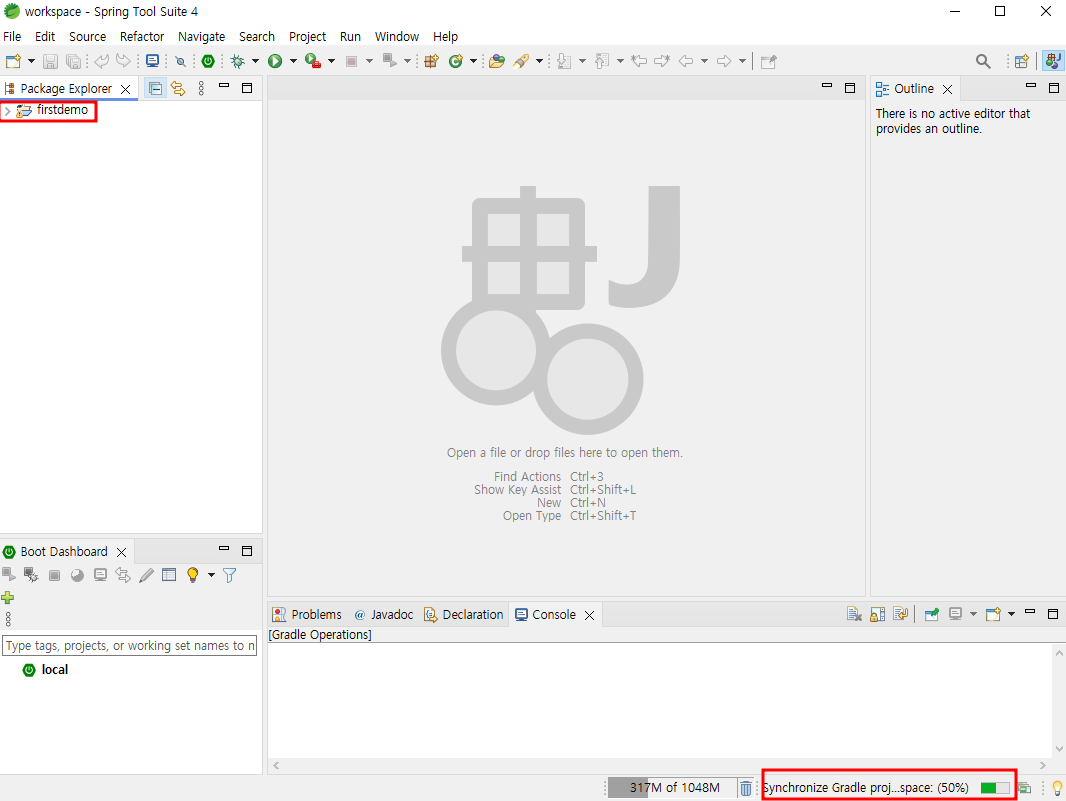Open a console via toolbar monitor icon
1066x801 pixels.
(153, 61)
